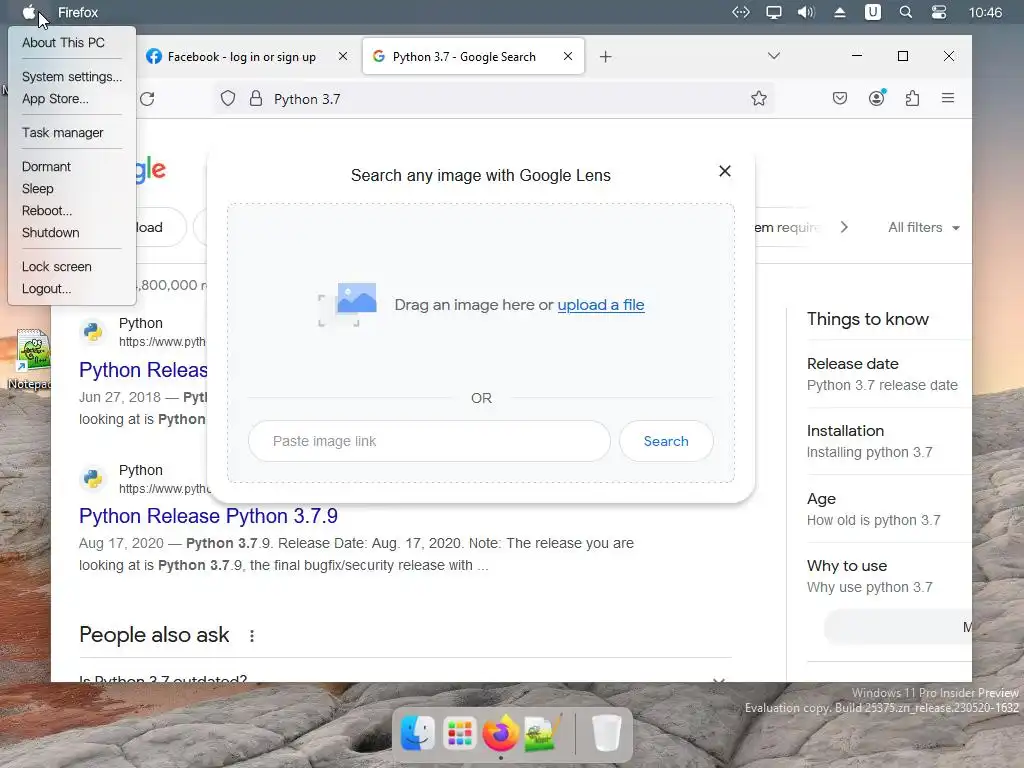Launch Task manager from the menu
Screen dimensions: 1024x768
pos(63,133)
